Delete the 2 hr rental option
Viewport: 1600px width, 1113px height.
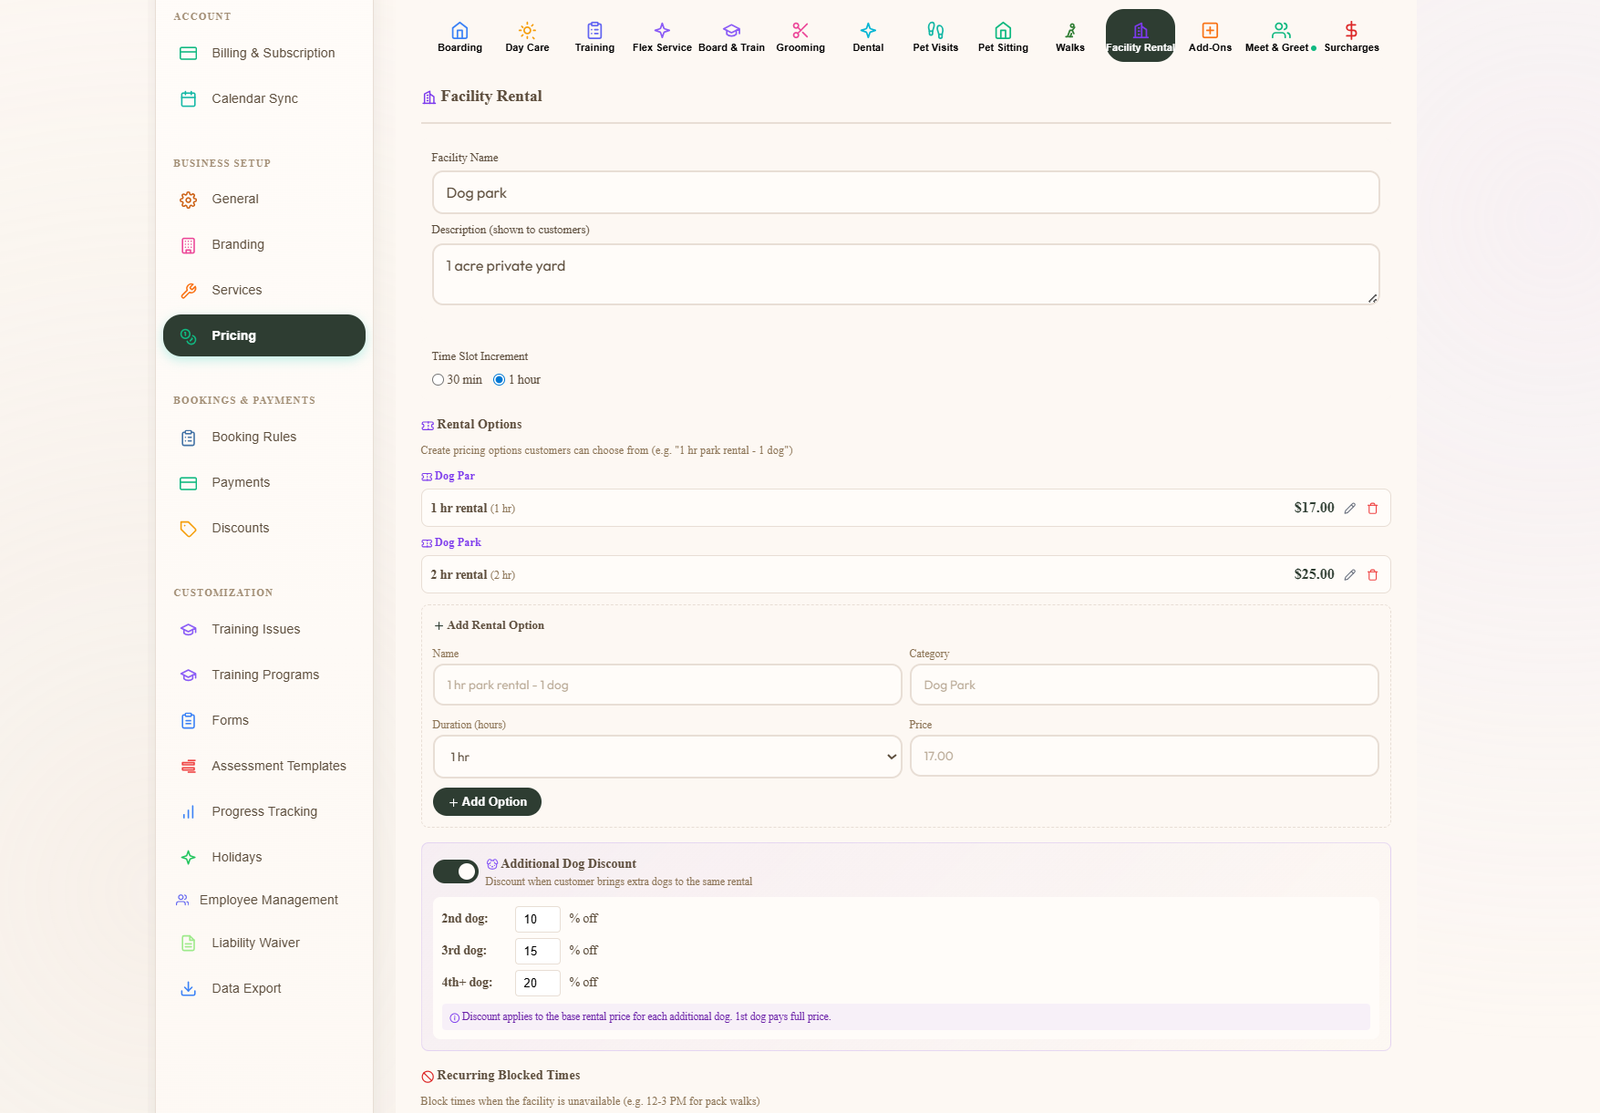tap(1372, 575)
